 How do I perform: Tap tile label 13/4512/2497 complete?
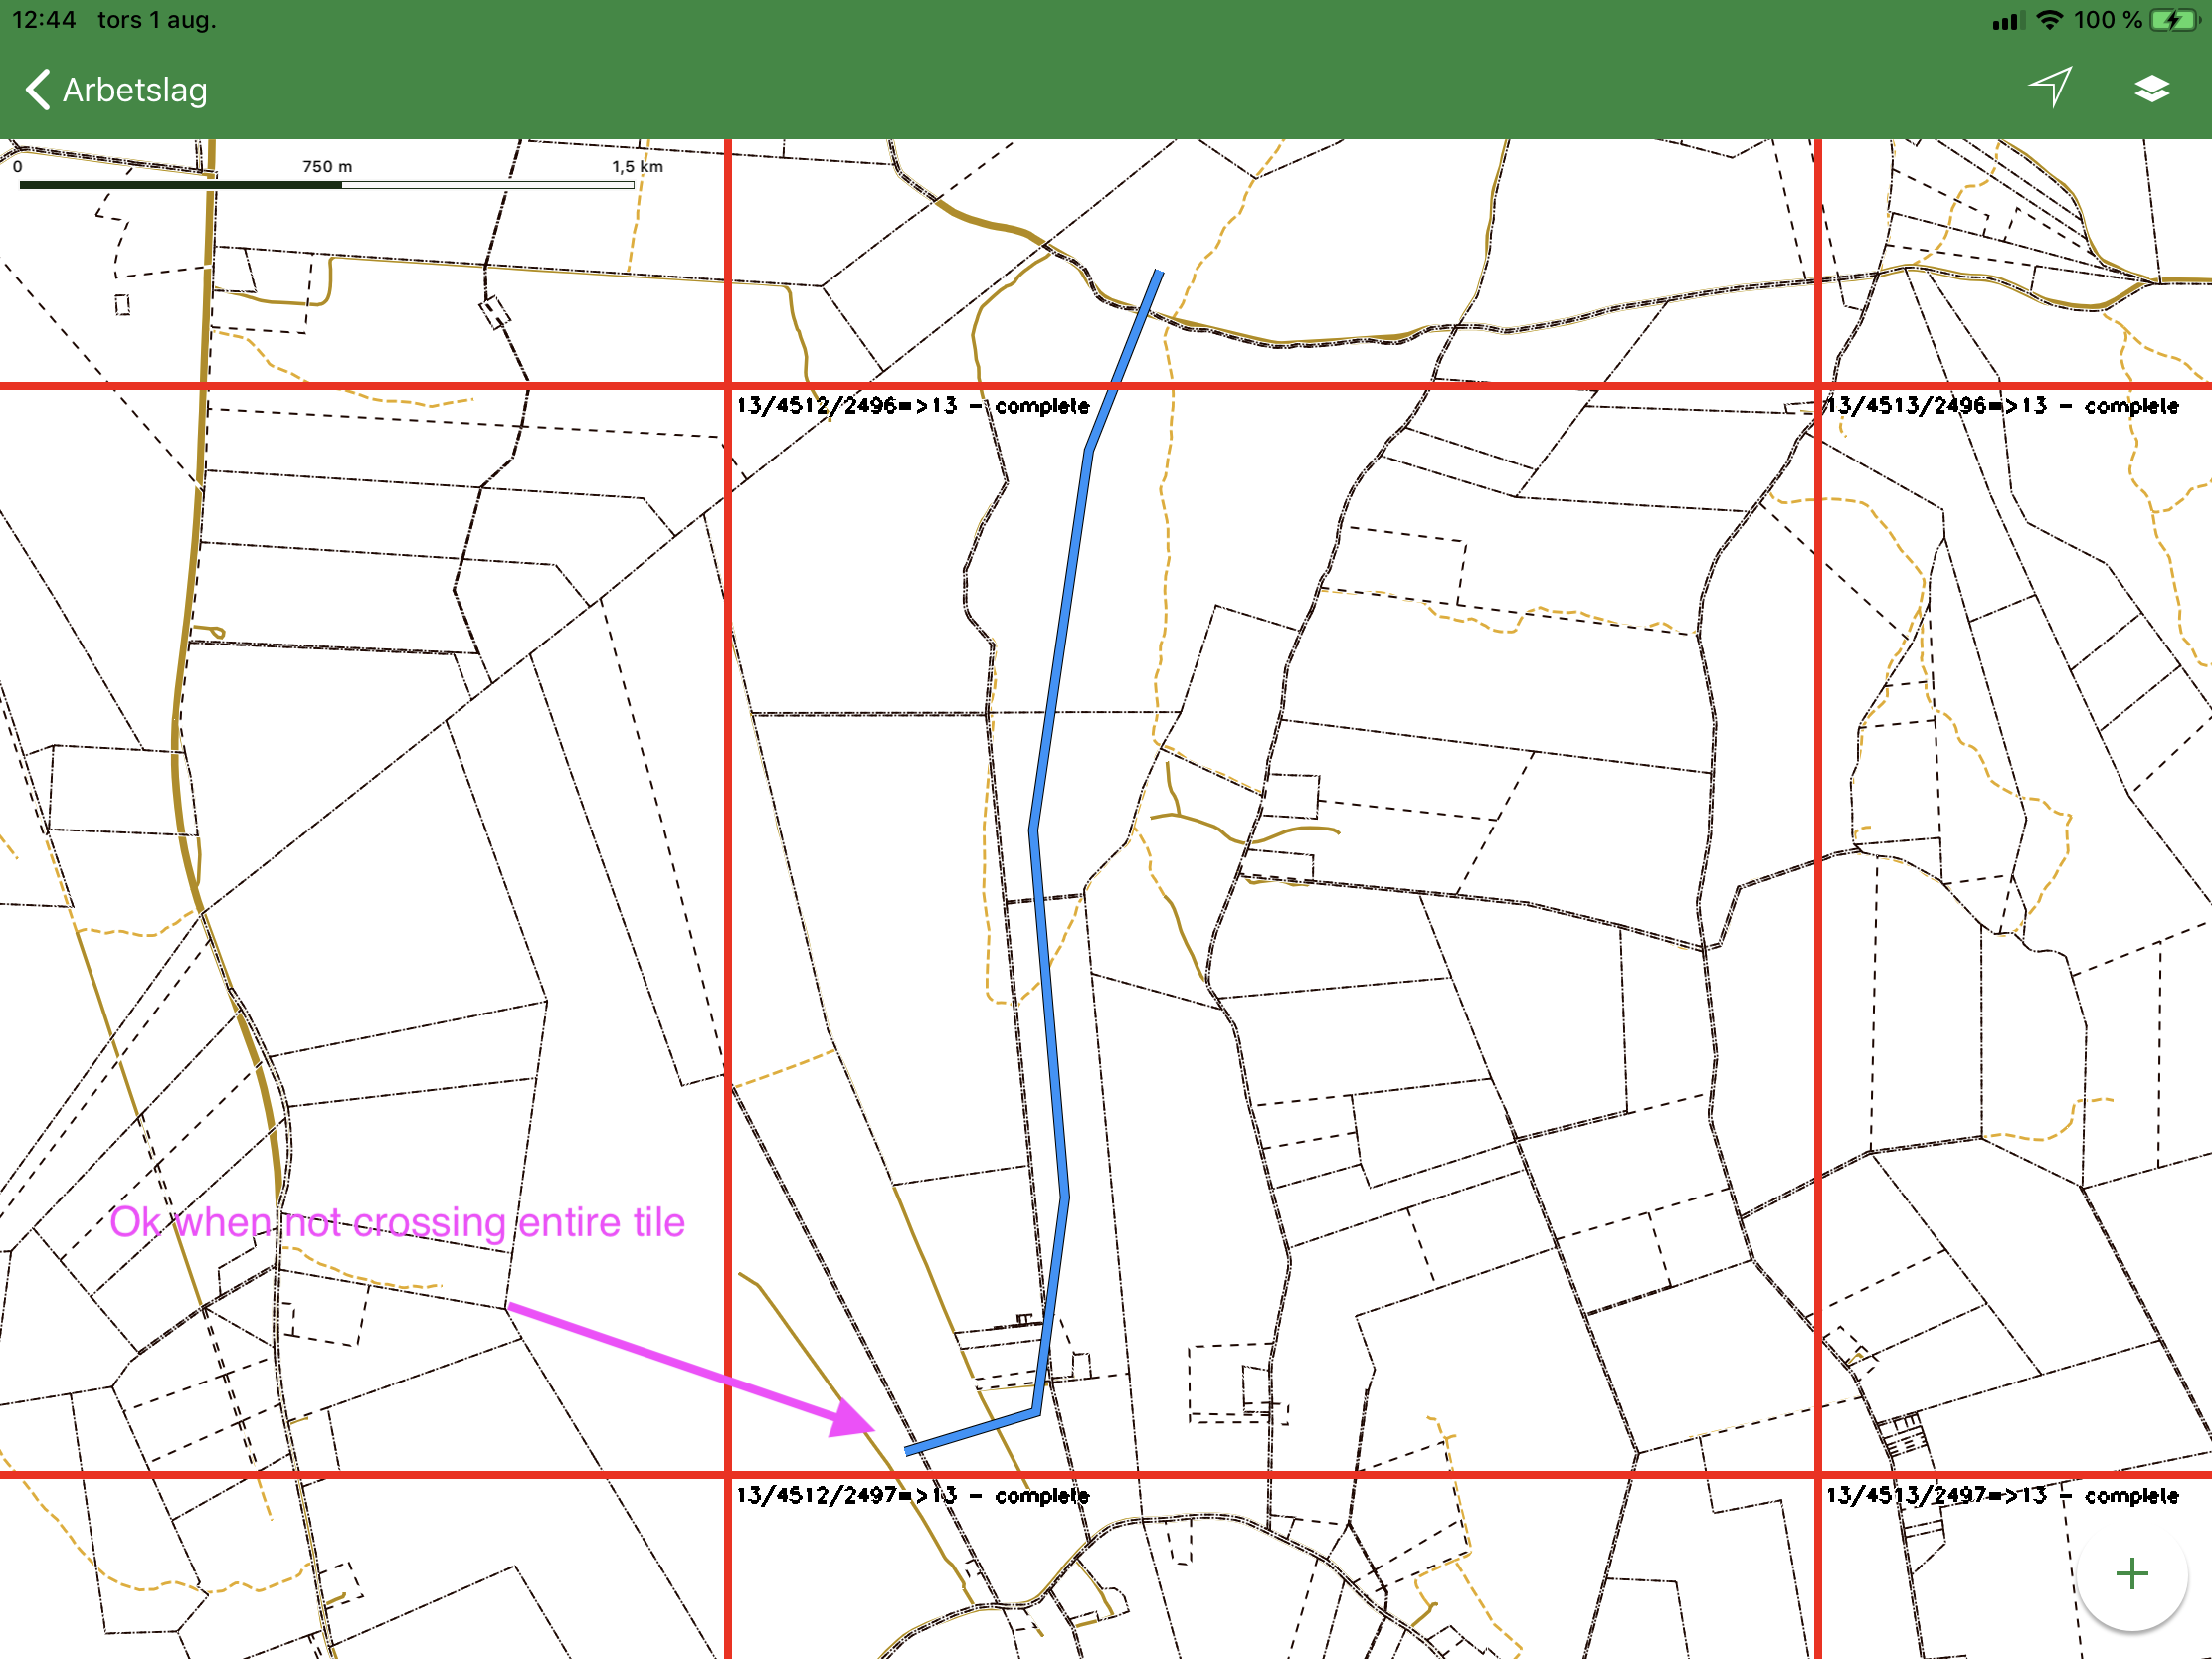(912, 1496)
